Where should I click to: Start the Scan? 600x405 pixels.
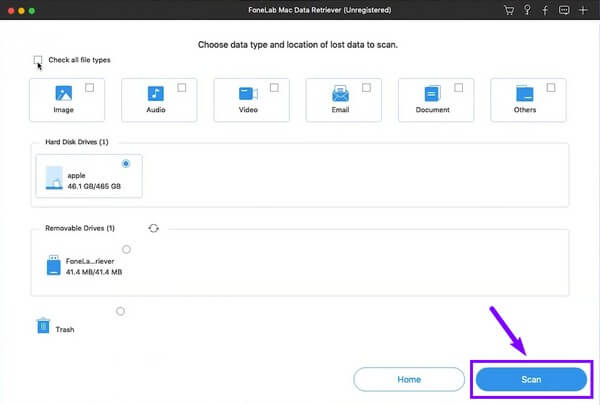[531, 379]
